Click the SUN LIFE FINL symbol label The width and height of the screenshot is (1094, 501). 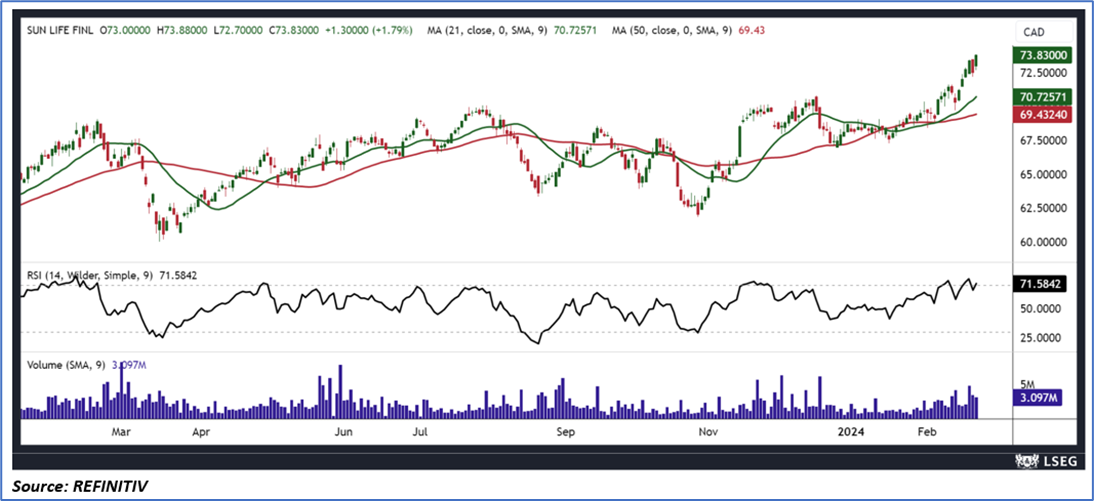(60, 31)
